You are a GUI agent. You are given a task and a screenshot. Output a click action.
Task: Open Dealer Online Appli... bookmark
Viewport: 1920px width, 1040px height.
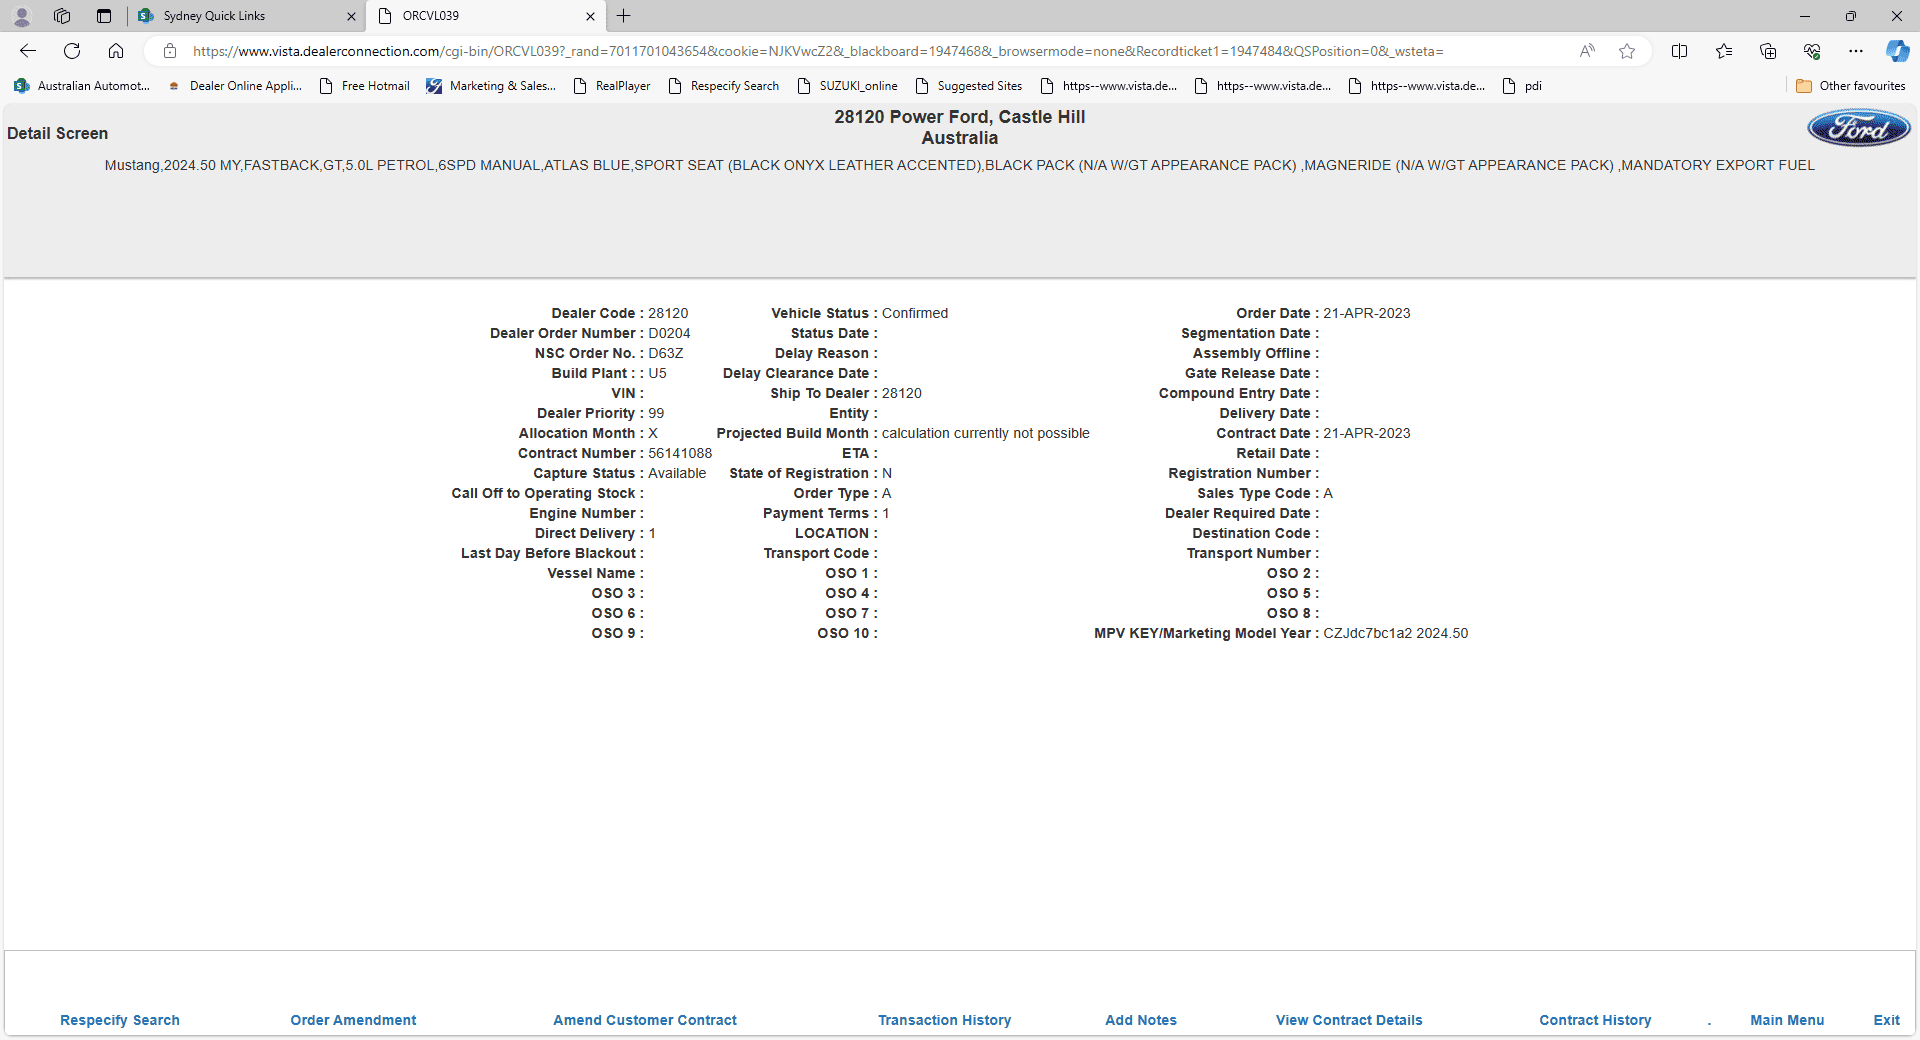(235, 86)
